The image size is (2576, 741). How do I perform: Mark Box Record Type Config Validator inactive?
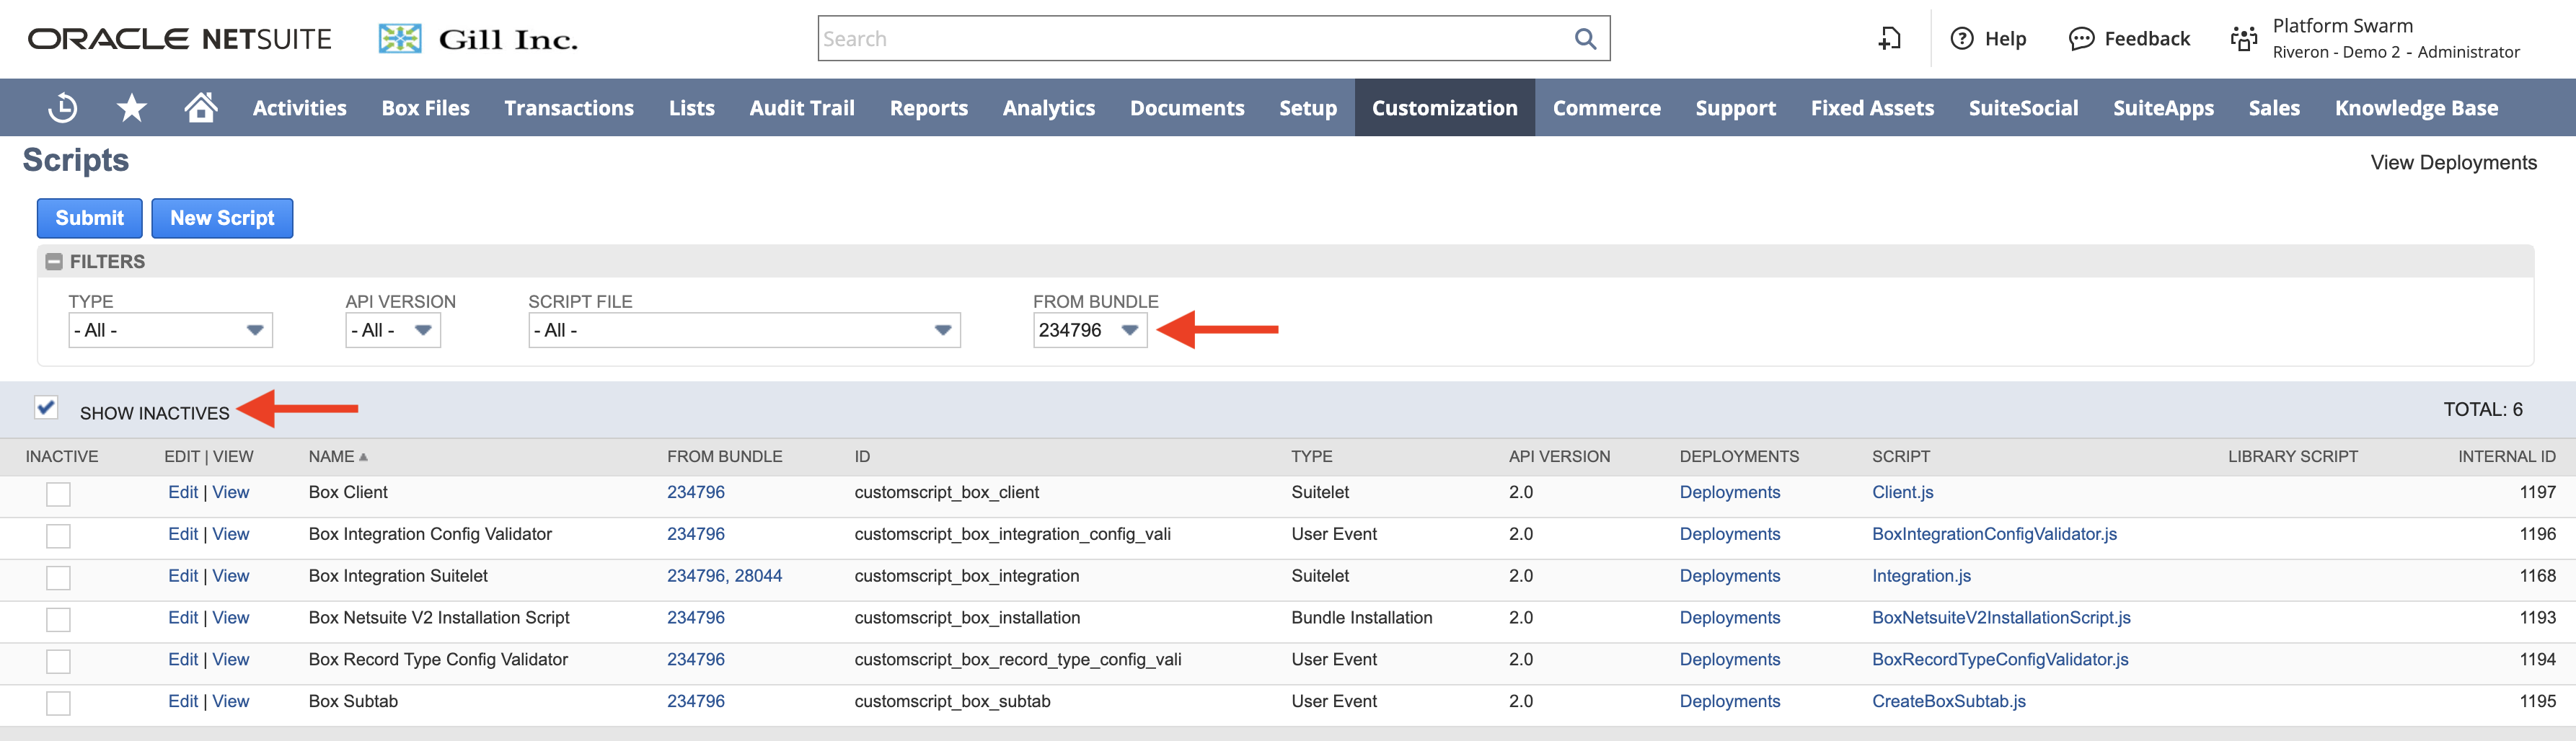click(59, 661)
